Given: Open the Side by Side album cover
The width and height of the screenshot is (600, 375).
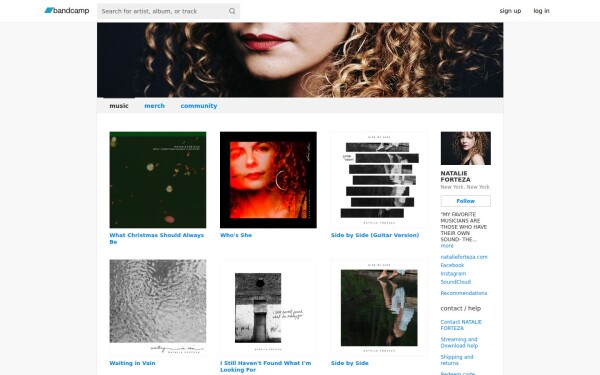Looking at the screenshot, I should click(x=379, y=308).
